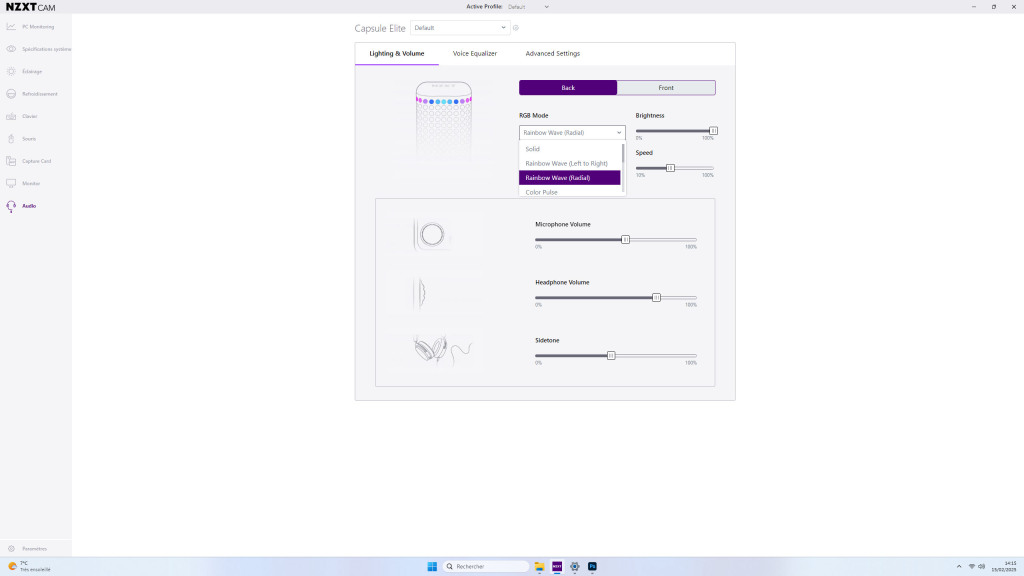Open Windows Start menu
The width and height of the screenshot is (1024, 576).
click(x=432, y=566)
